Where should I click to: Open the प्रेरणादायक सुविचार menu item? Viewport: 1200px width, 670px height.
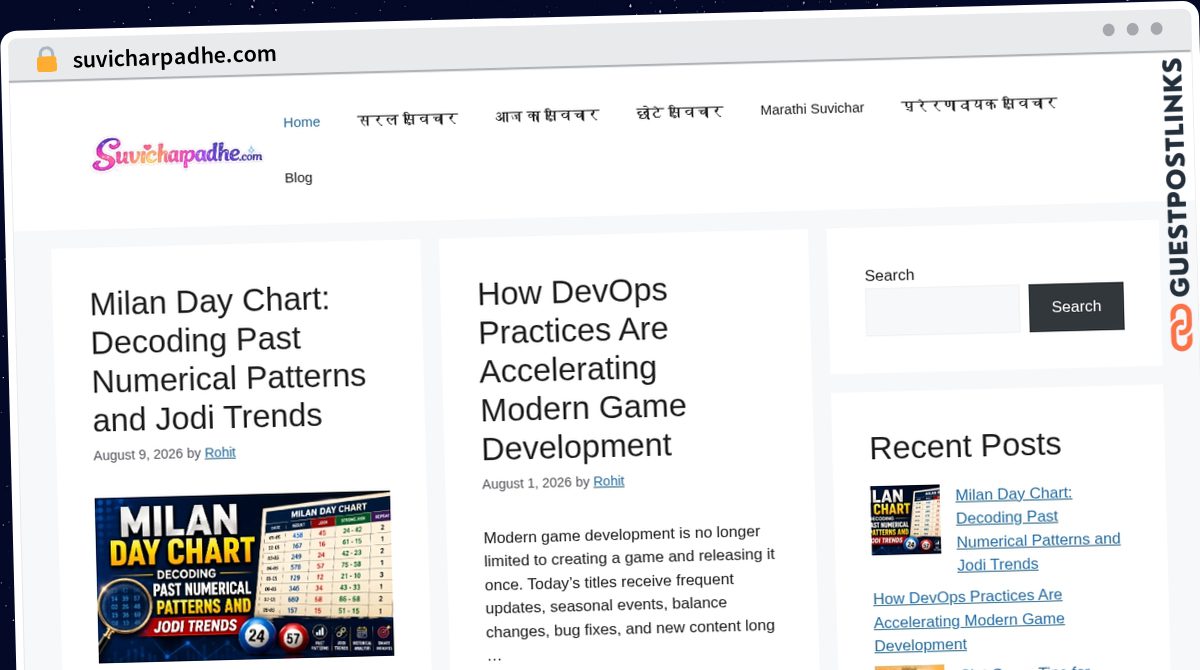979,104
